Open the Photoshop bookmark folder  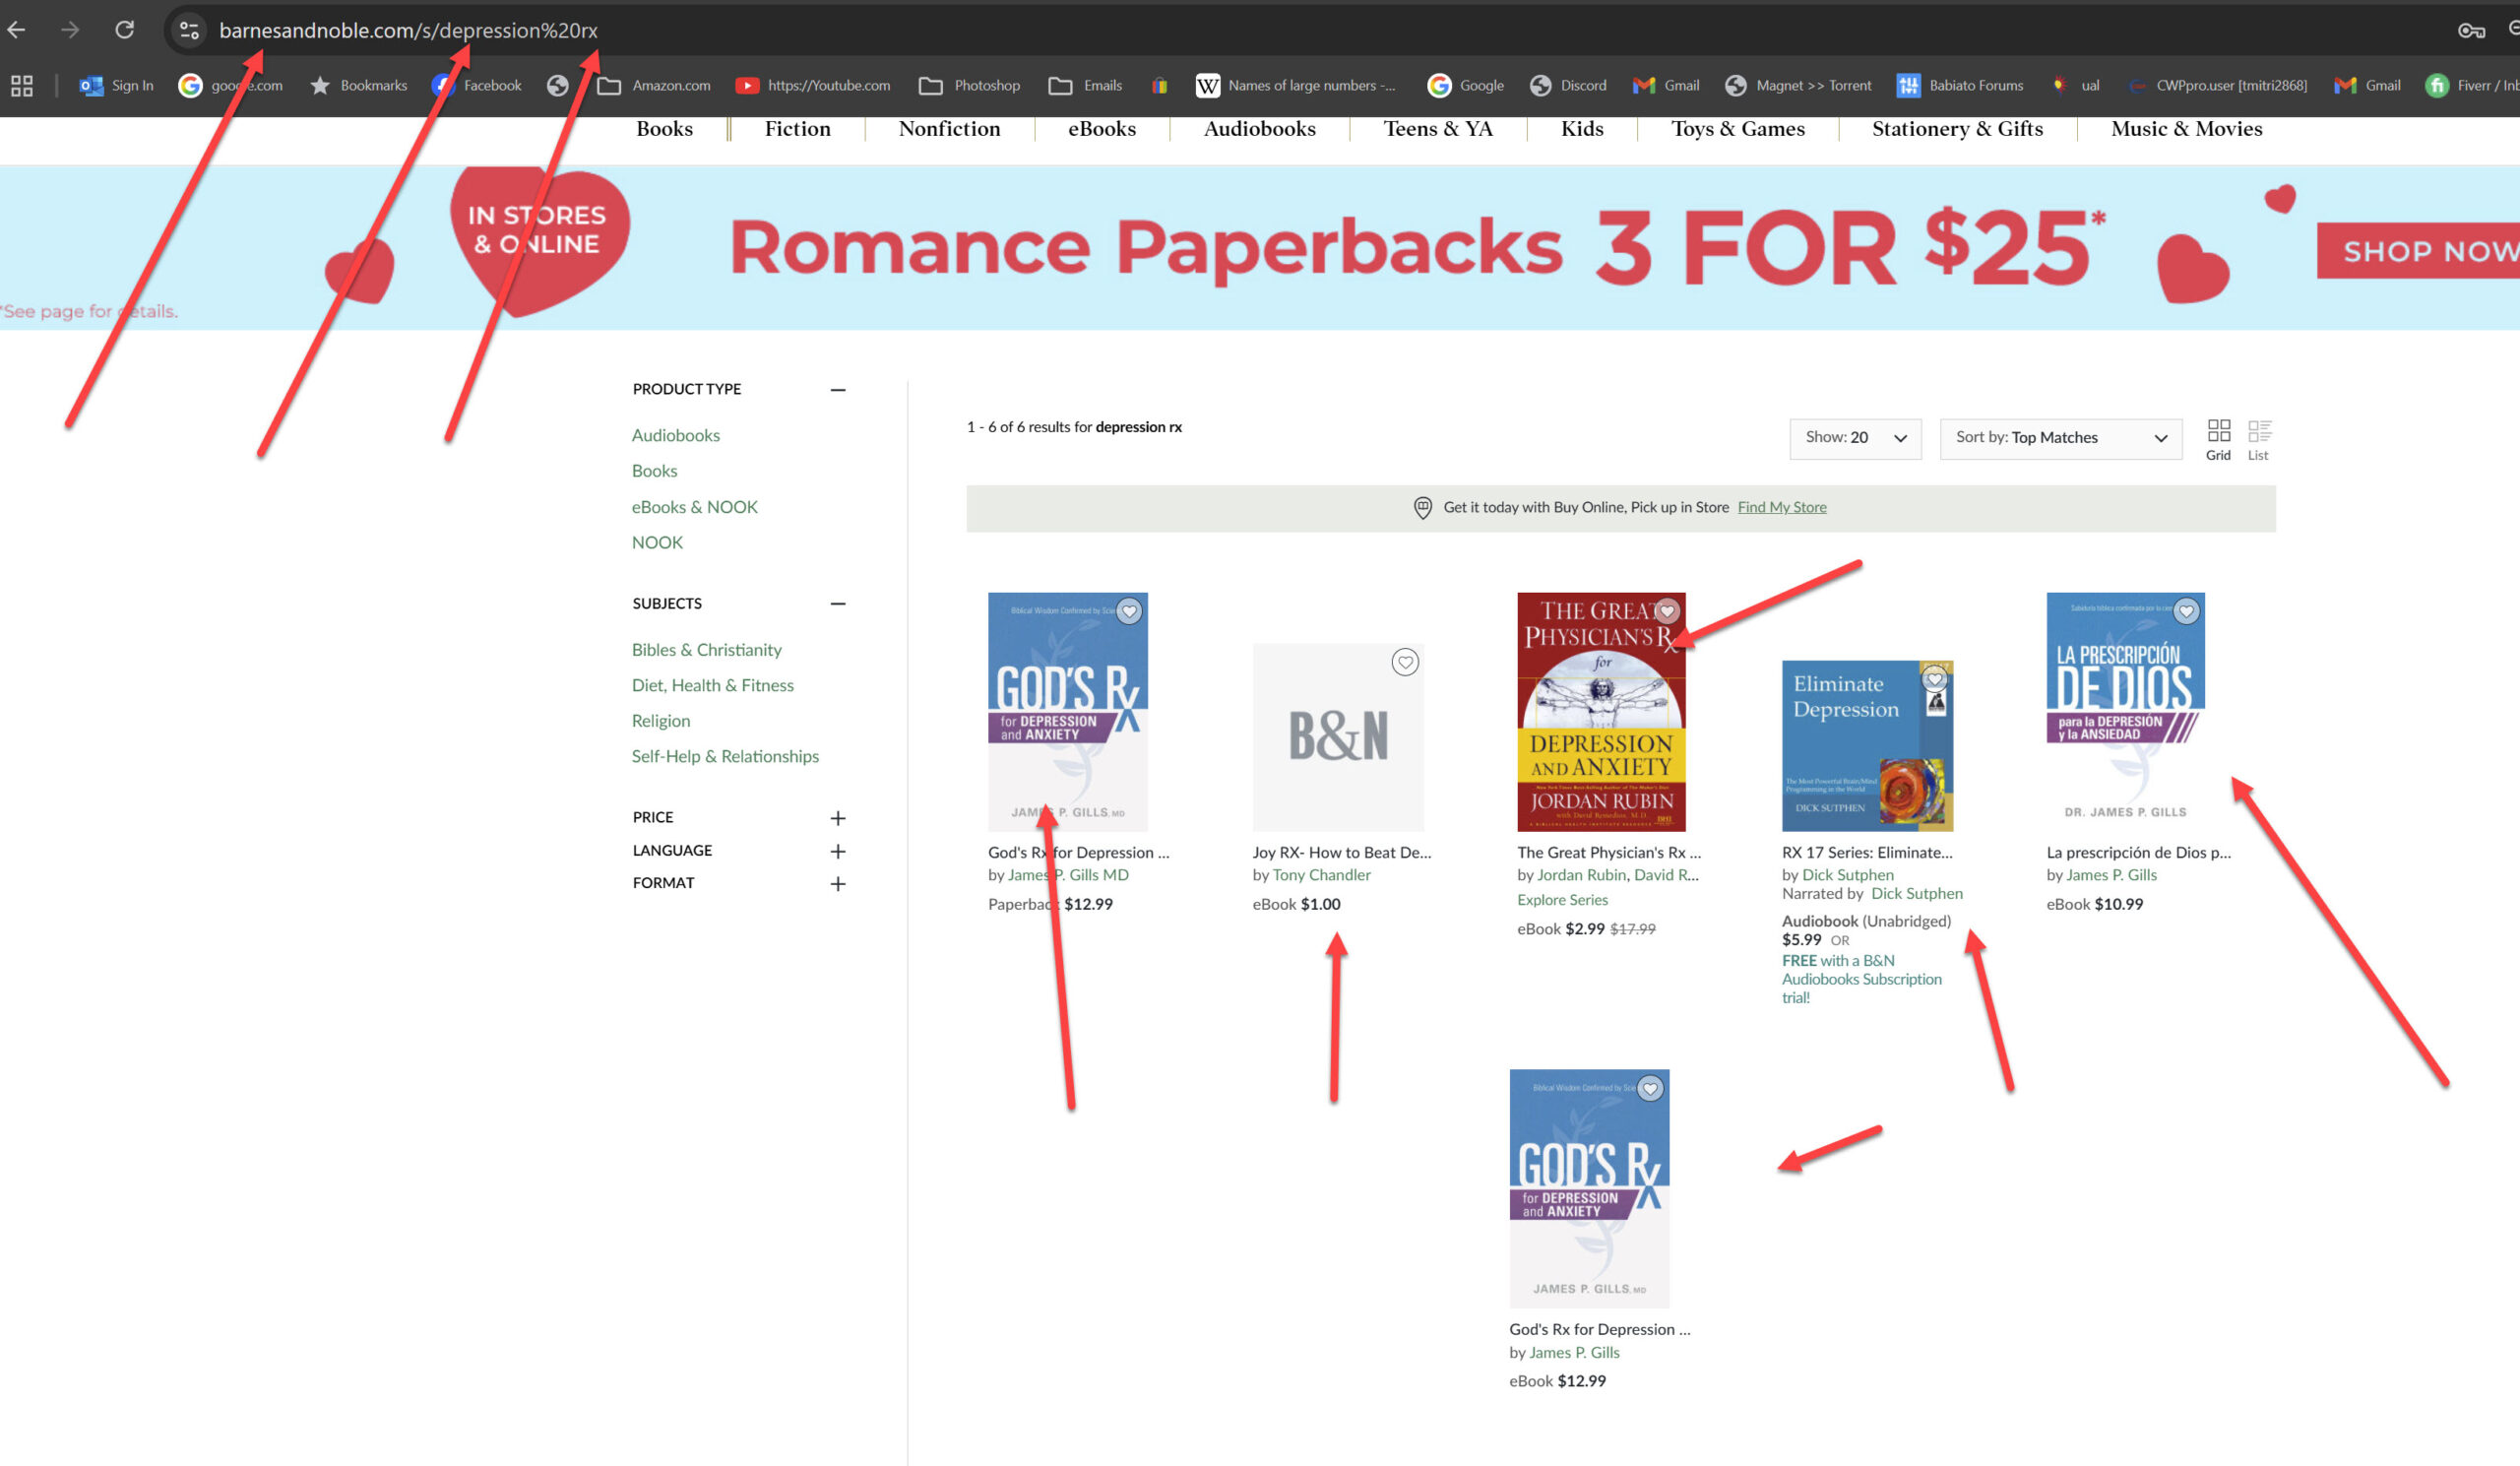[969, 86]
